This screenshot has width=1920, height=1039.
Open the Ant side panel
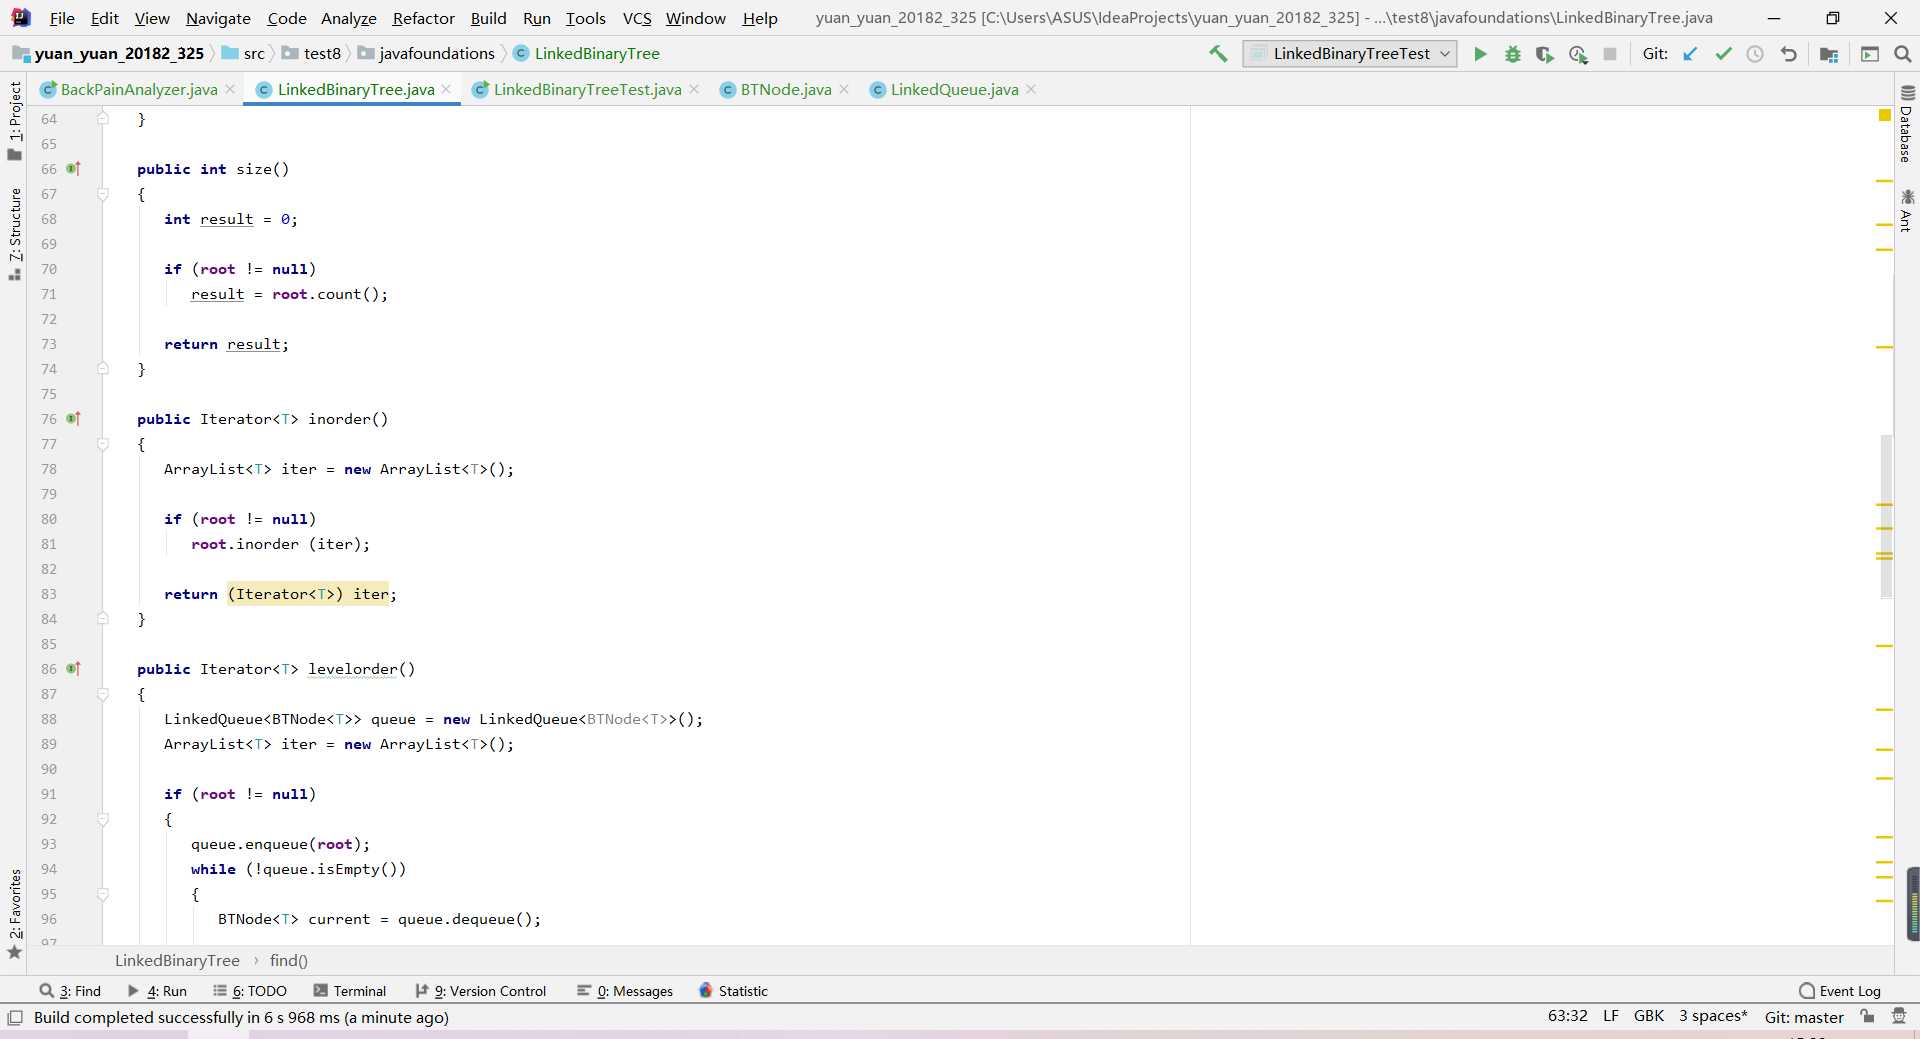pyautogui.click(x=1906, y=210)
